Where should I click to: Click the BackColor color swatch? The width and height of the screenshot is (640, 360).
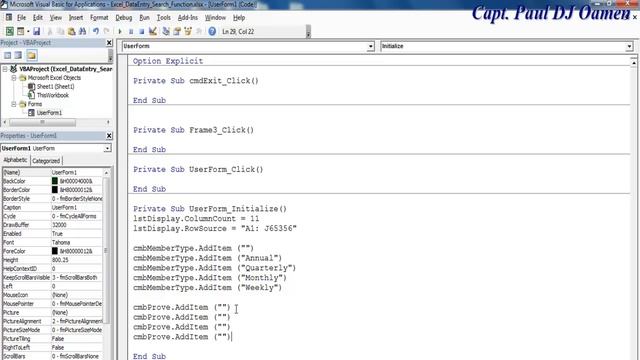pos(55,181)
